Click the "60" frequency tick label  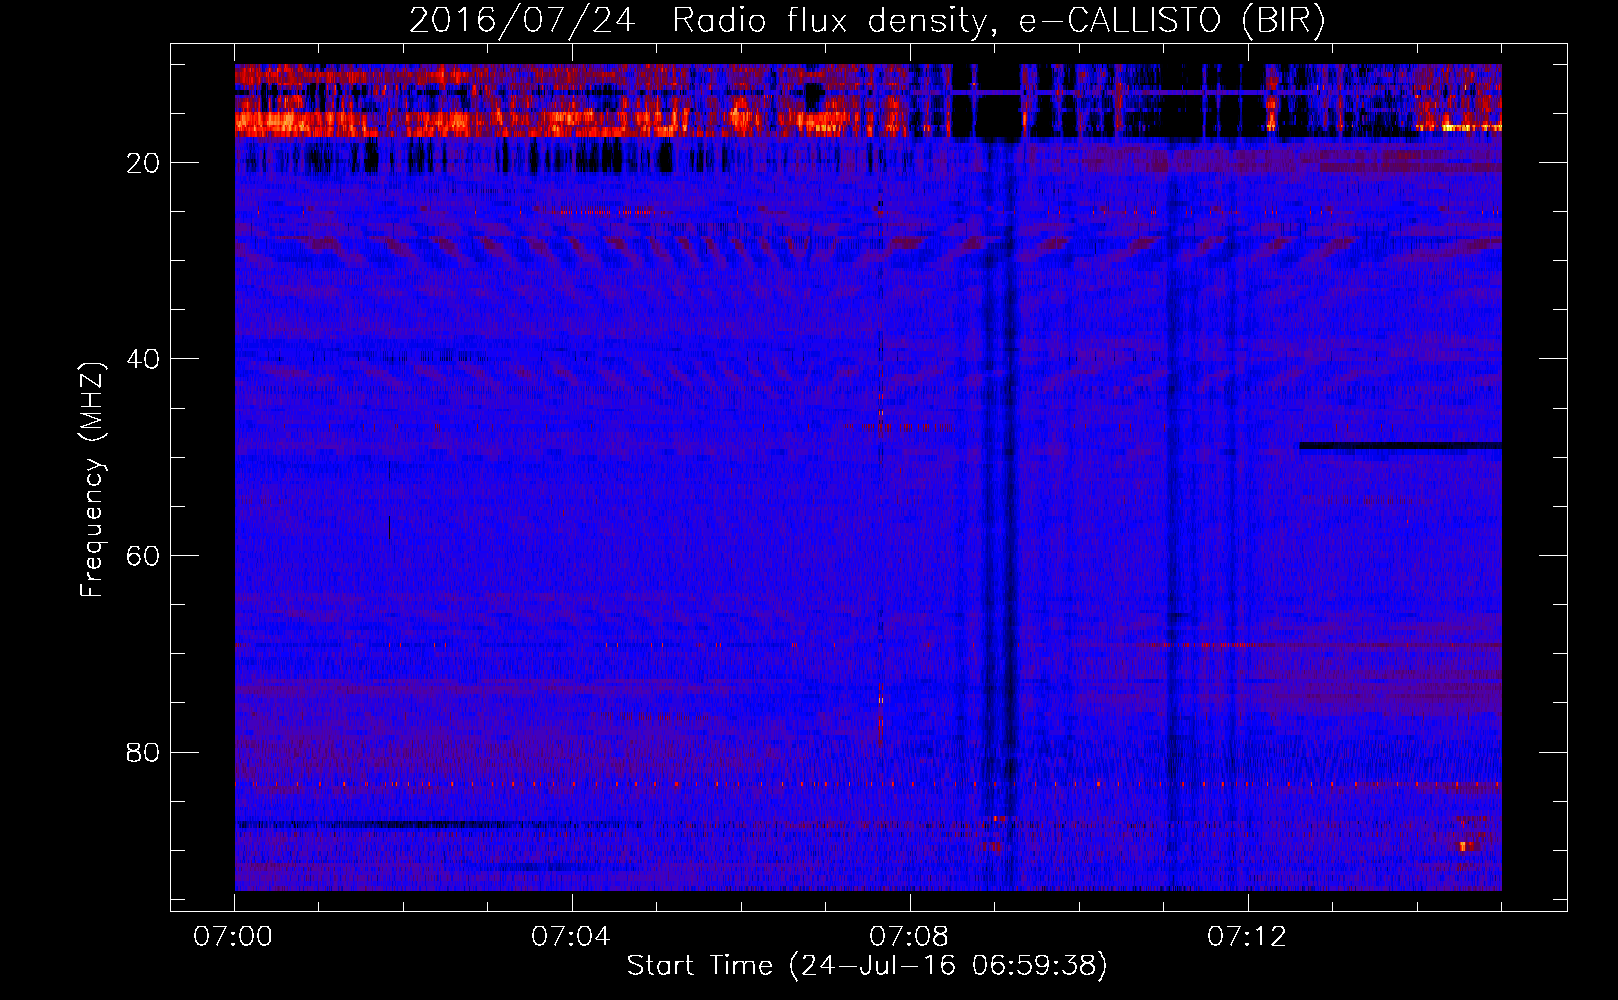pos(144,556)
